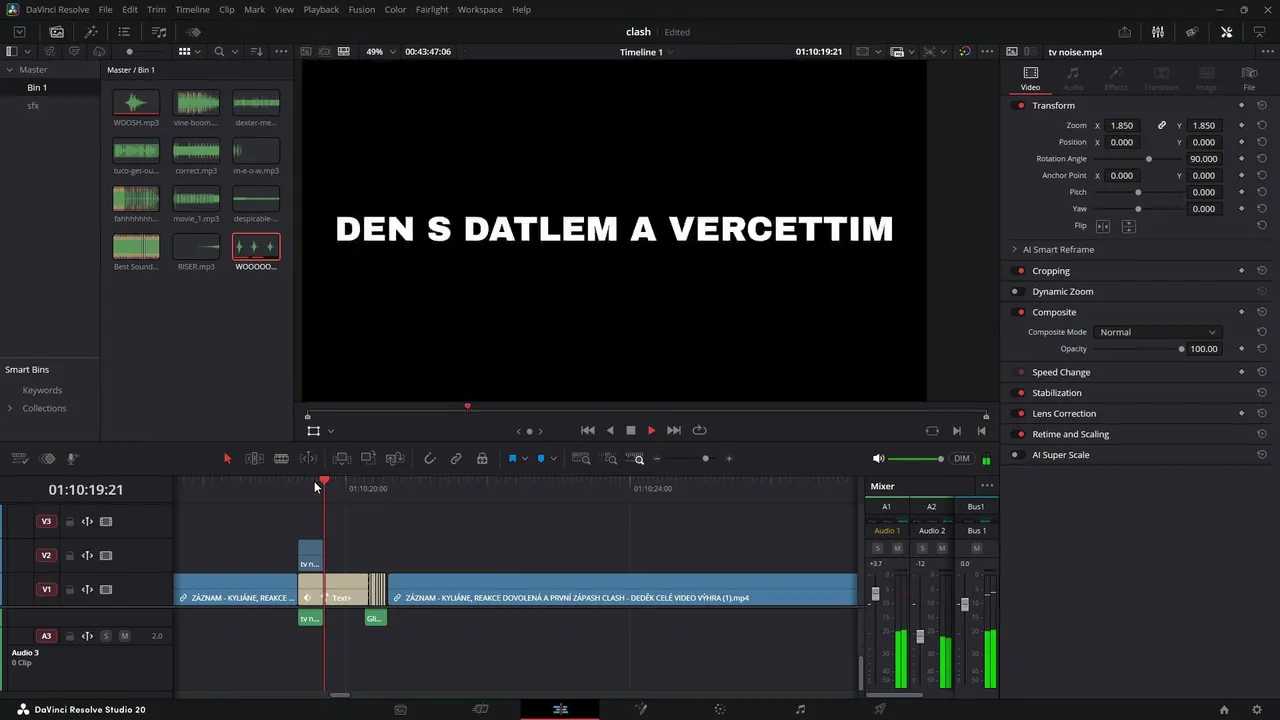Open the Flag color dropdown arrow
This screenshot has height=720, width=1280.
coord(524,459)
